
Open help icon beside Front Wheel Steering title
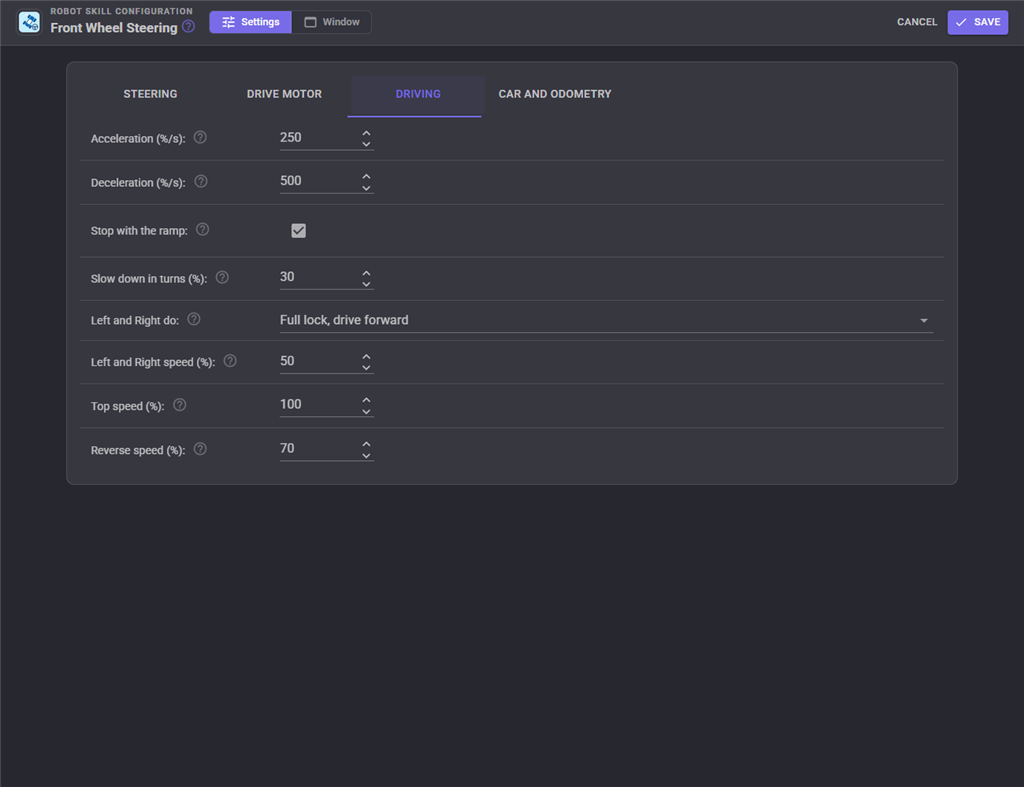click(188, 27)
